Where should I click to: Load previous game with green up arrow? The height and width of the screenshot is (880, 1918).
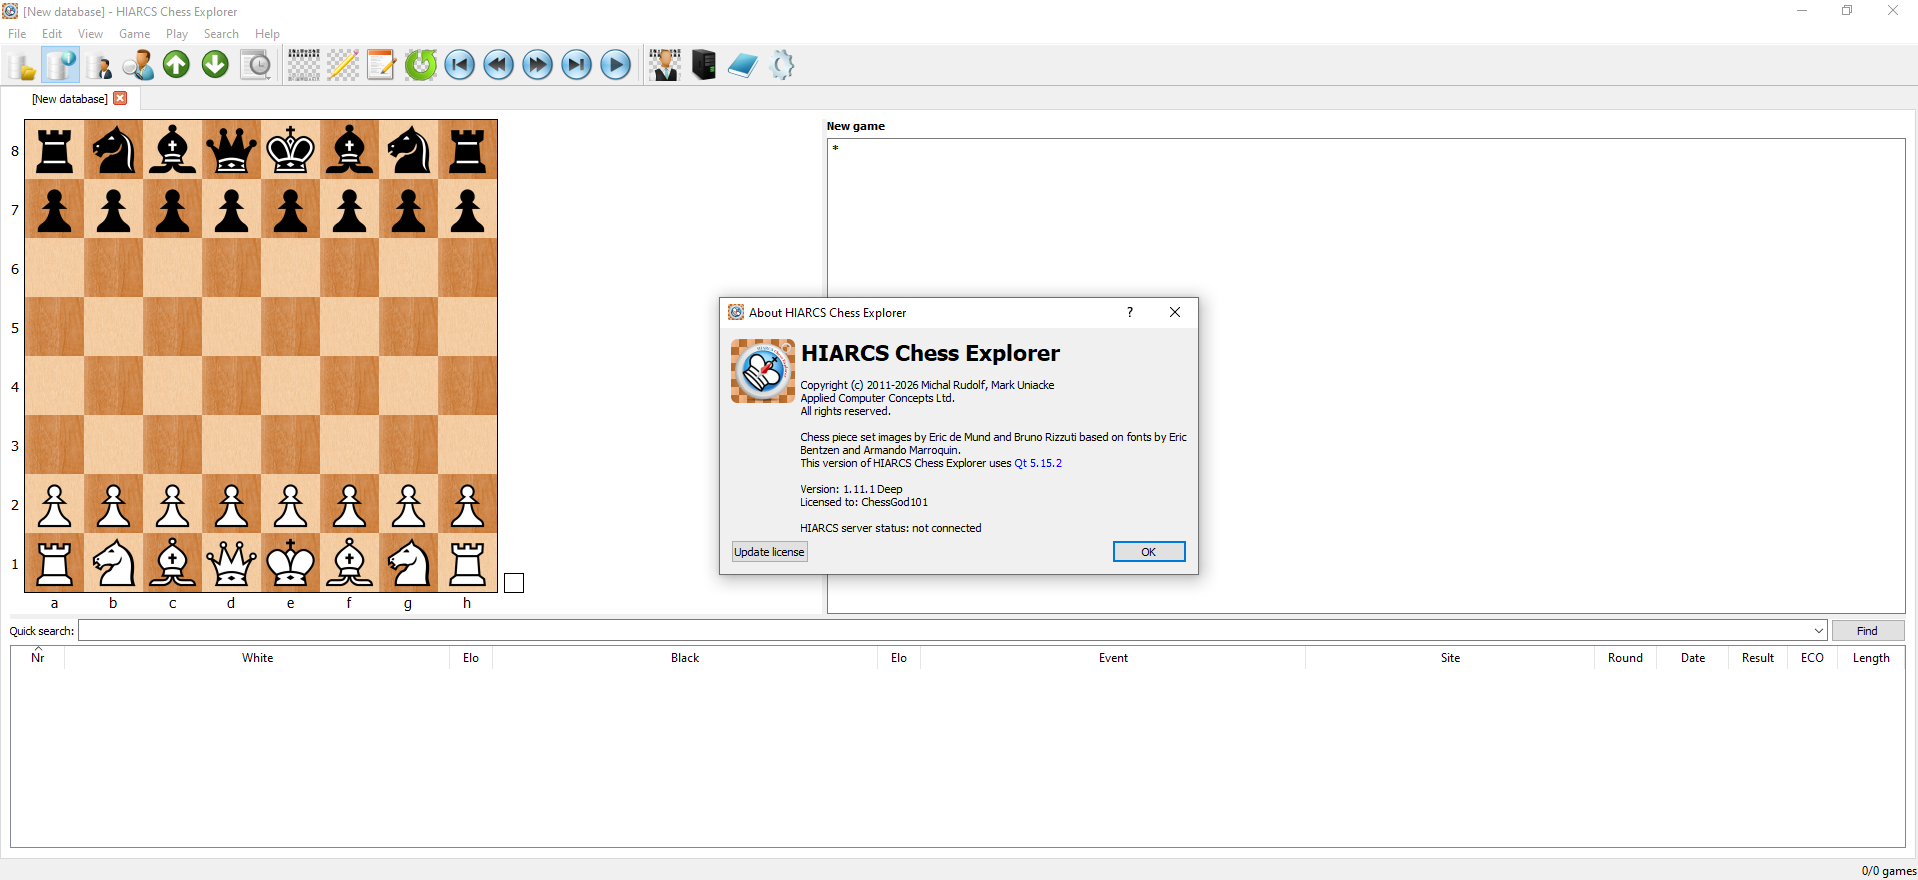(177, 66)
